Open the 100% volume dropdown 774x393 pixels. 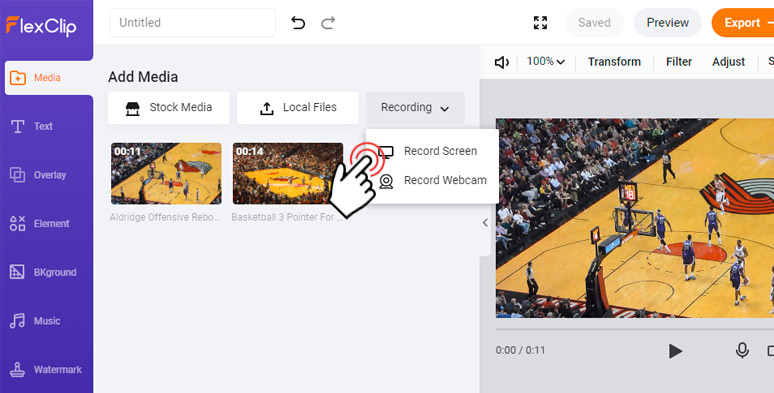pyautogui.click(x=545, y=62)
